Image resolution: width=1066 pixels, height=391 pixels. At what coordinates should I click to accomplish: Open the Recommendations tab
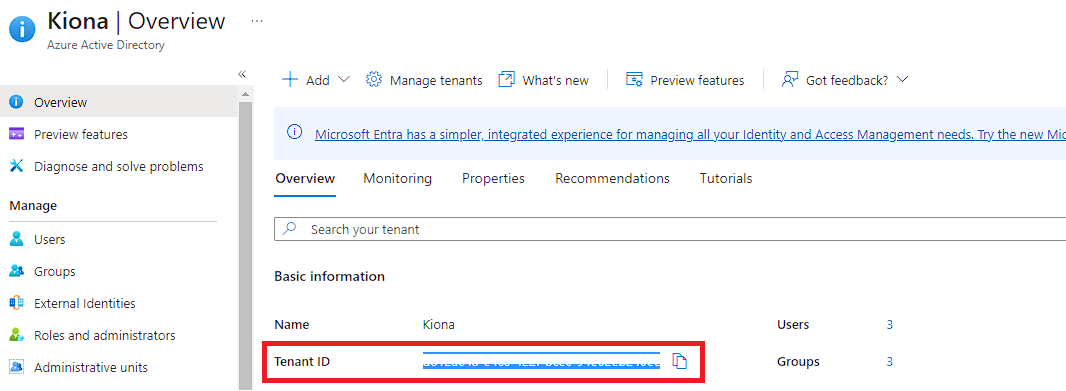coord(613,178)
